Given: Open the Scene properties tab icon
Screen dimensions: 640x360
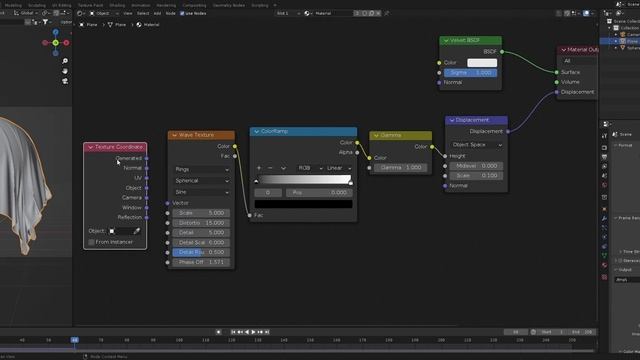Looking at the screenshot, I should coord(604,176).
